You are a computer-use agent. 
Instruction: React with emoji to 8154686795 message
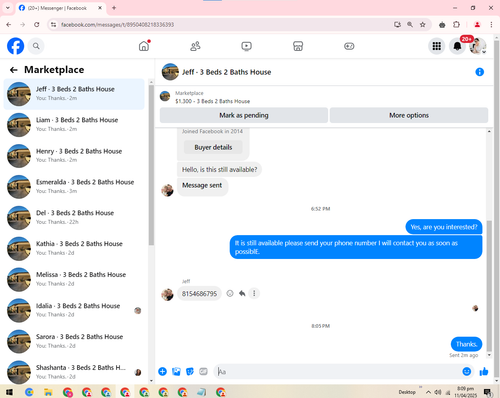coord(230,293)
